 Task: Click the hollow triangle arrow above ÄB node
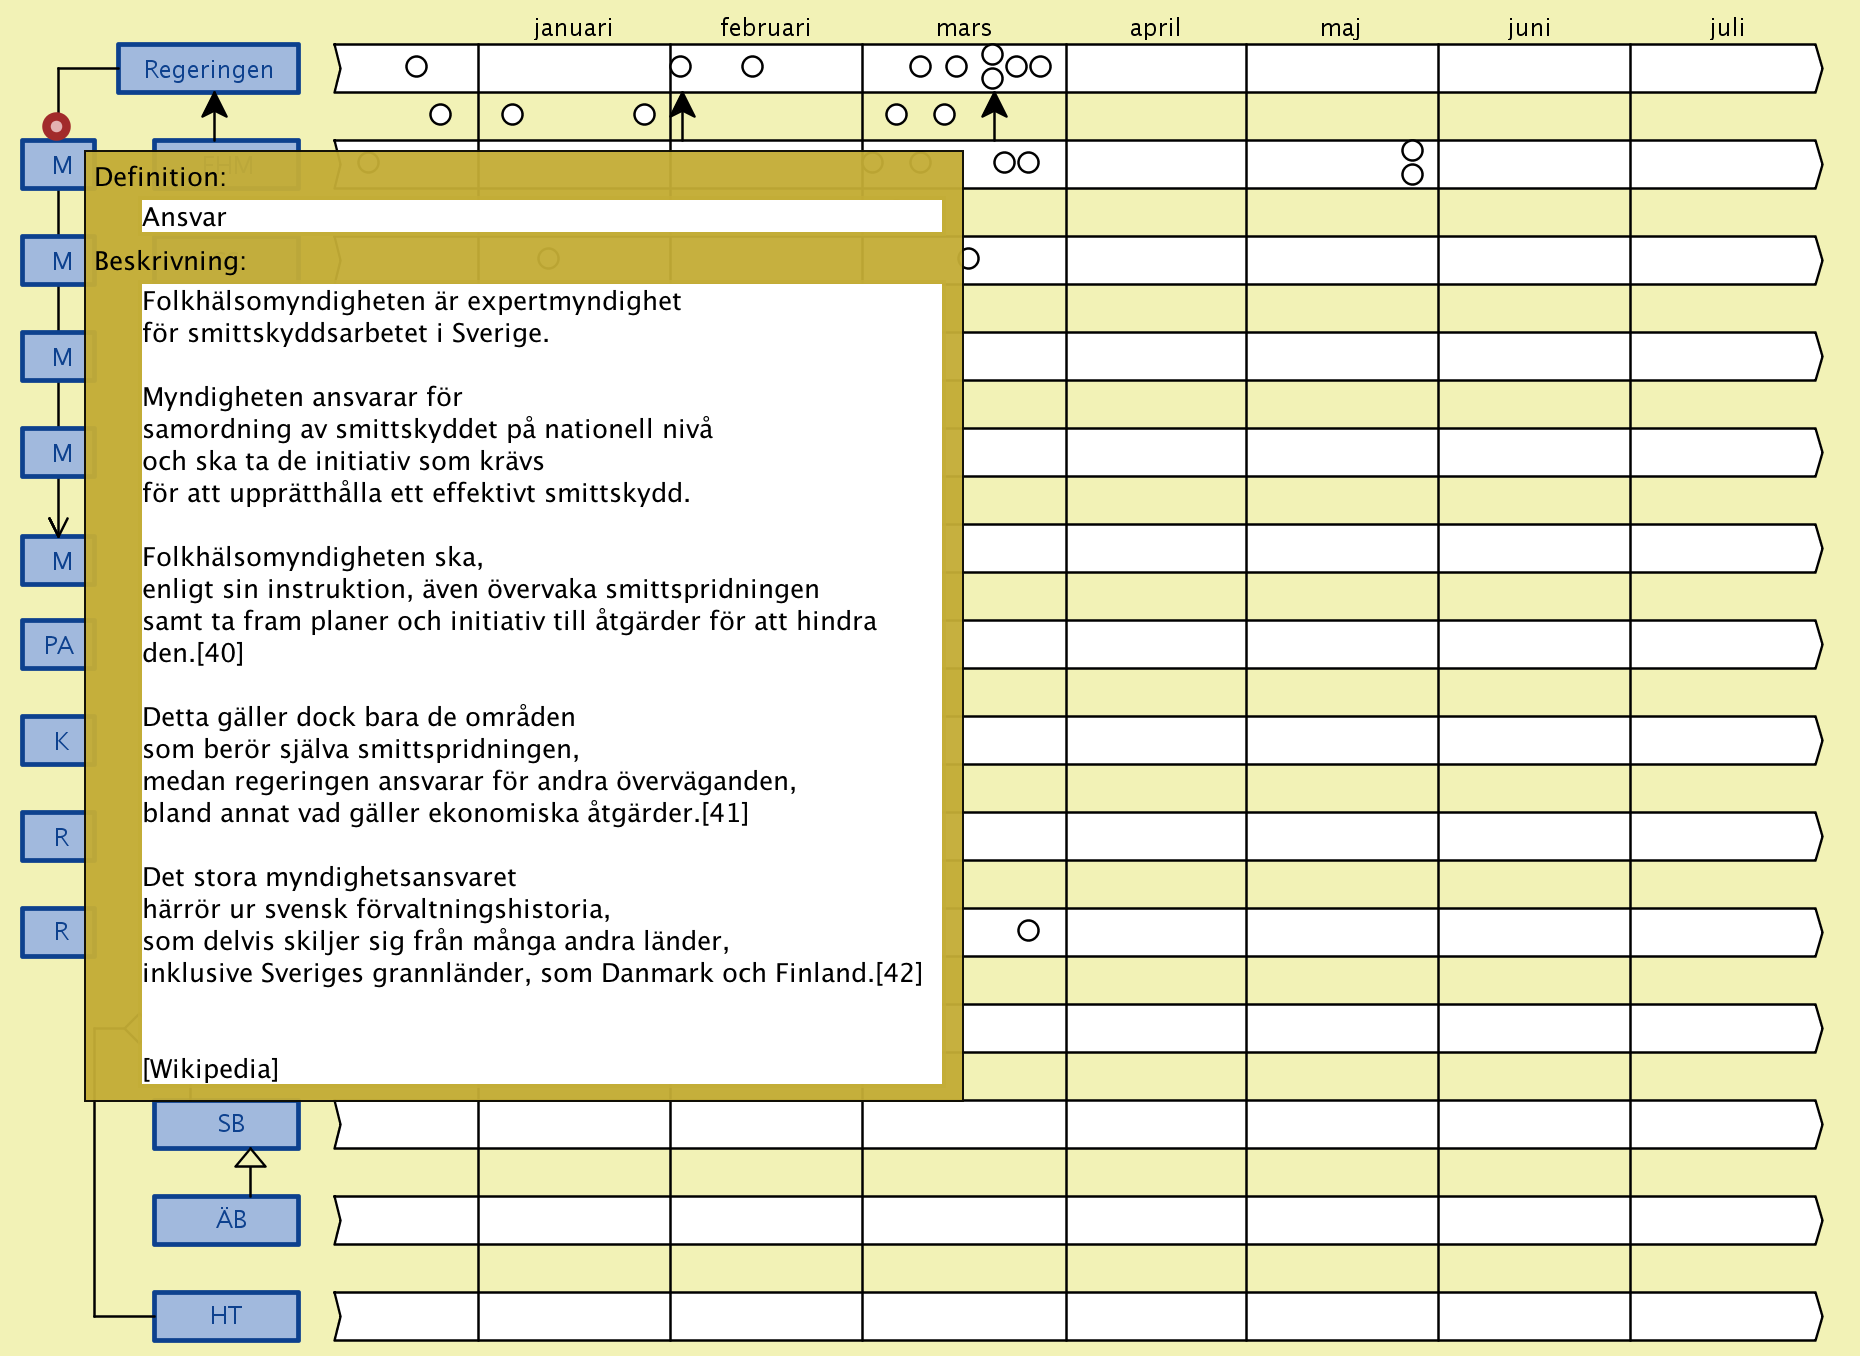(250, 1159)
